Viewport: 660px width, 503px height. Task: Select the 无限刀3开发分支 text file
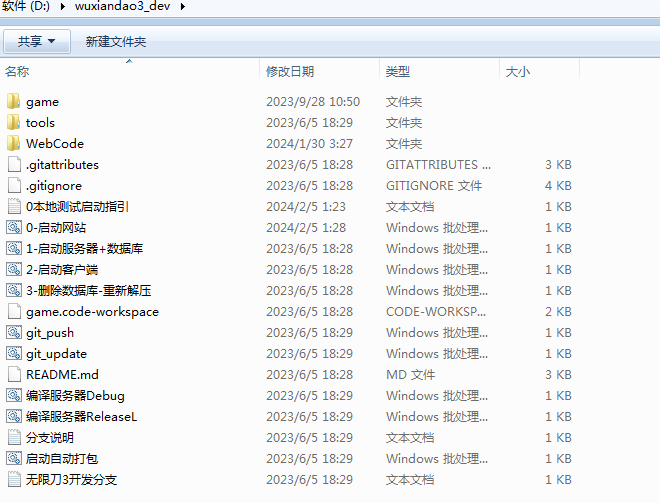(x=71, y=479)
